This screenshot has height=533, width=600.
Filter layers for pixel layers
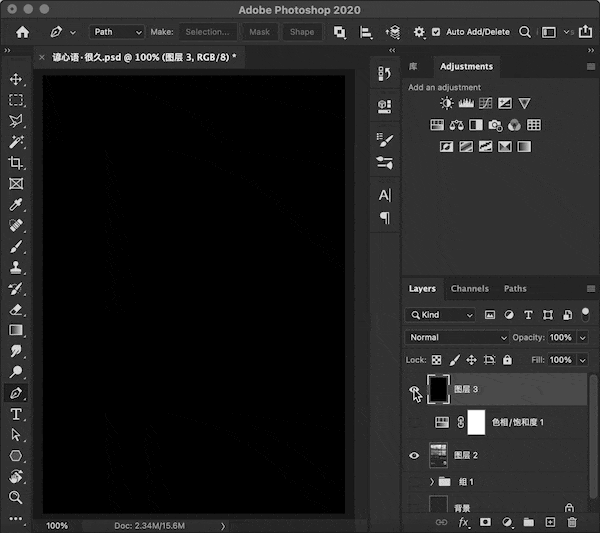point(490,315)
